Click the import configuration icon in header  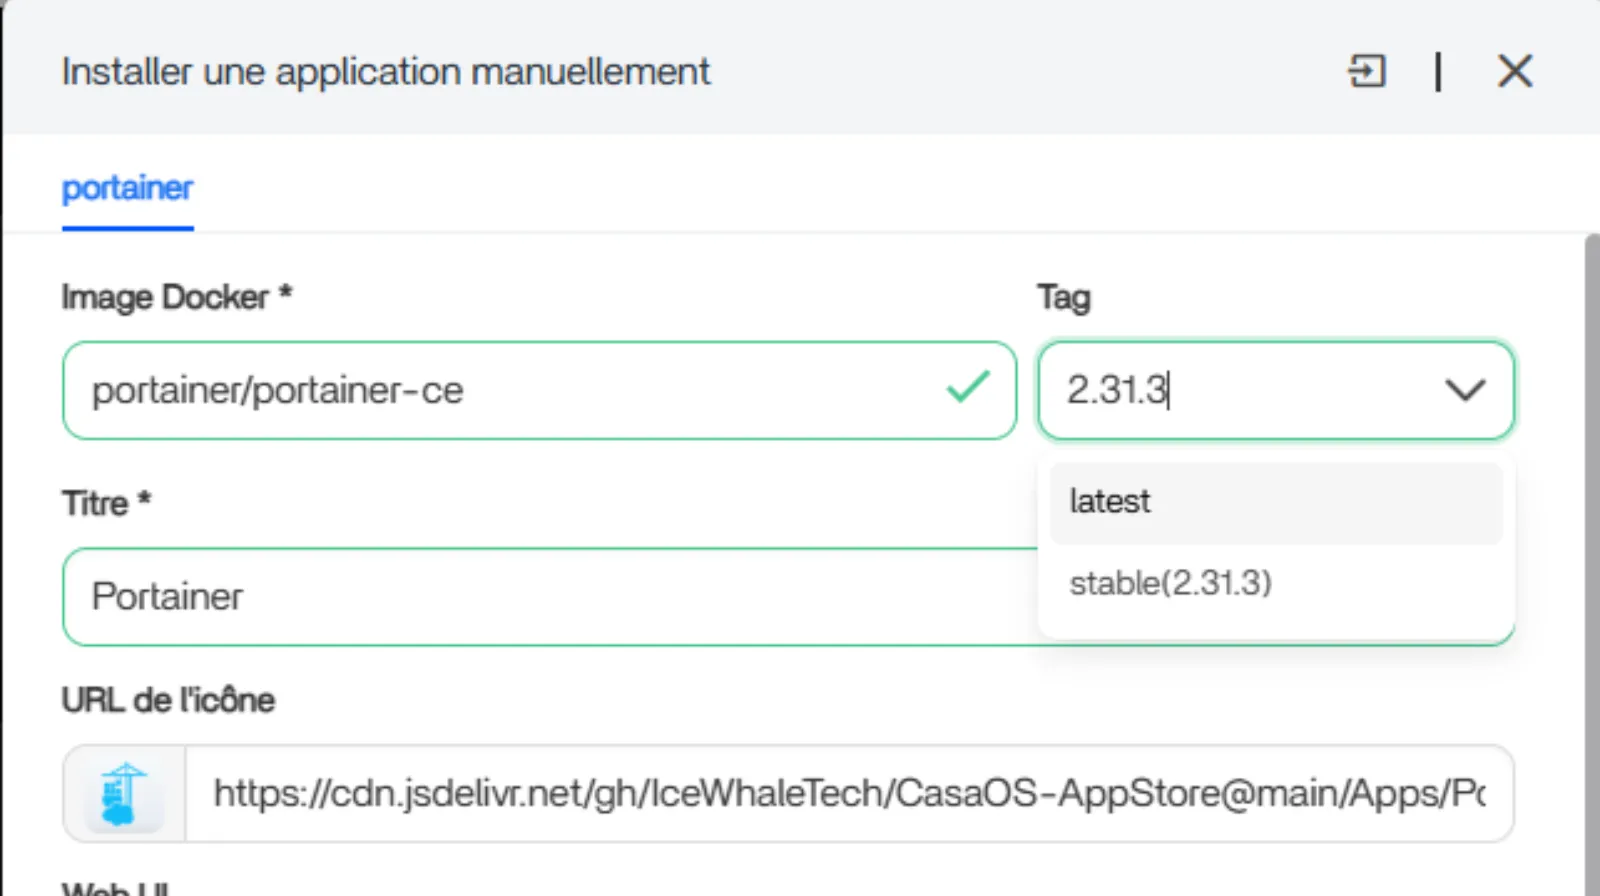(1366, 72)
